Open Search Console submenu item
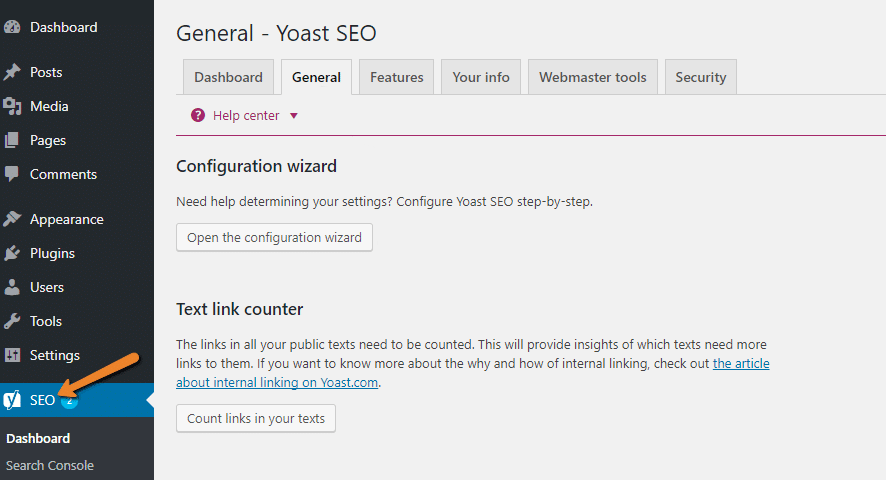 click(x=50, y=465)
